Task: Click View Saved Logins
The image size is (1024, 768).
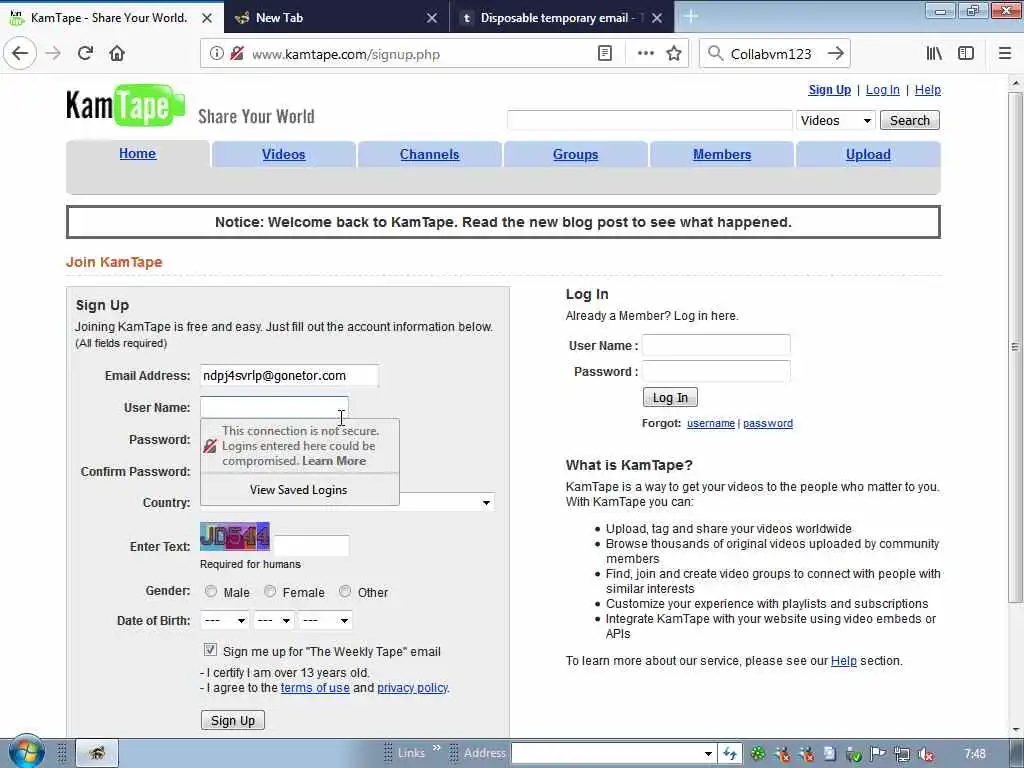Action: (298, 490)
